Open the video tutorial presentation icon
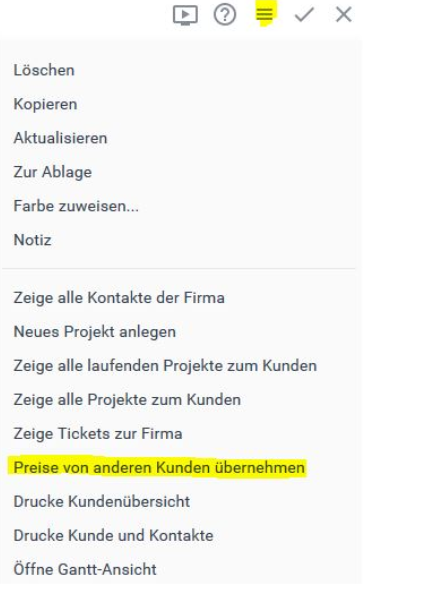Screen dimensions: 436x597 (185, 15)
